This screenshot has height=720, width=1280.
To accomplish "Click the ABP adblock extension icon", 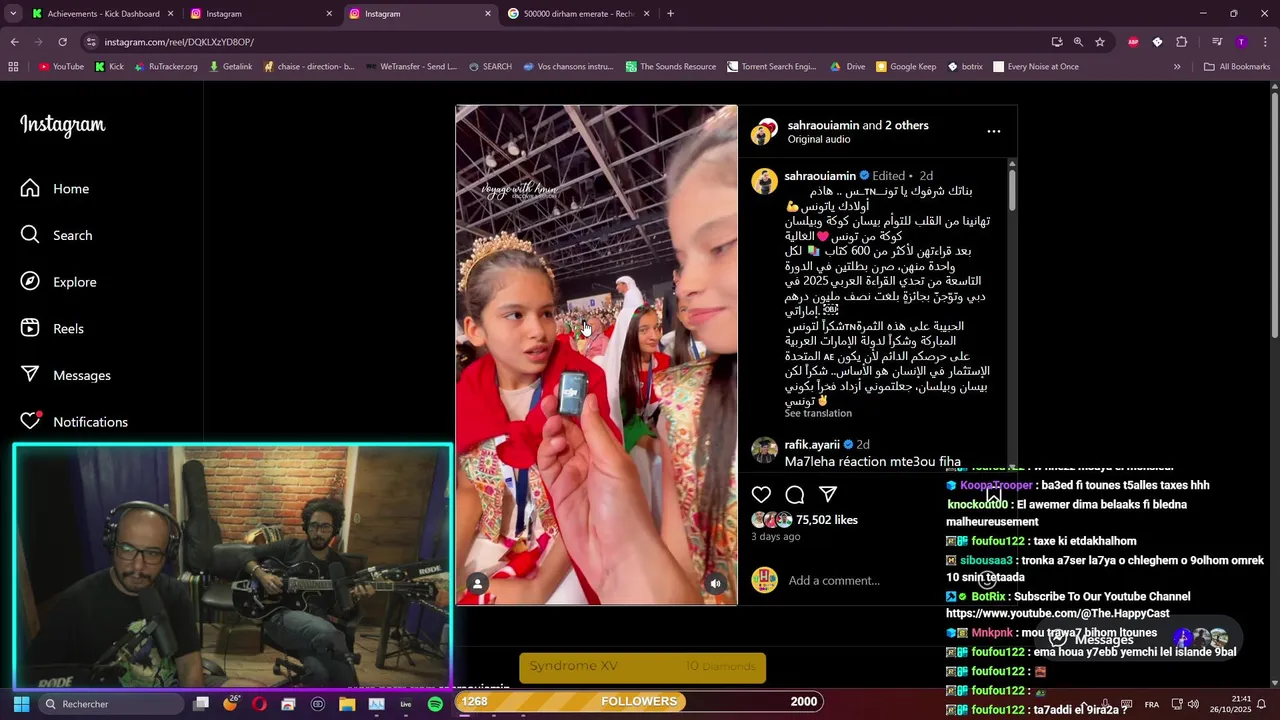I will (1133, 42).
